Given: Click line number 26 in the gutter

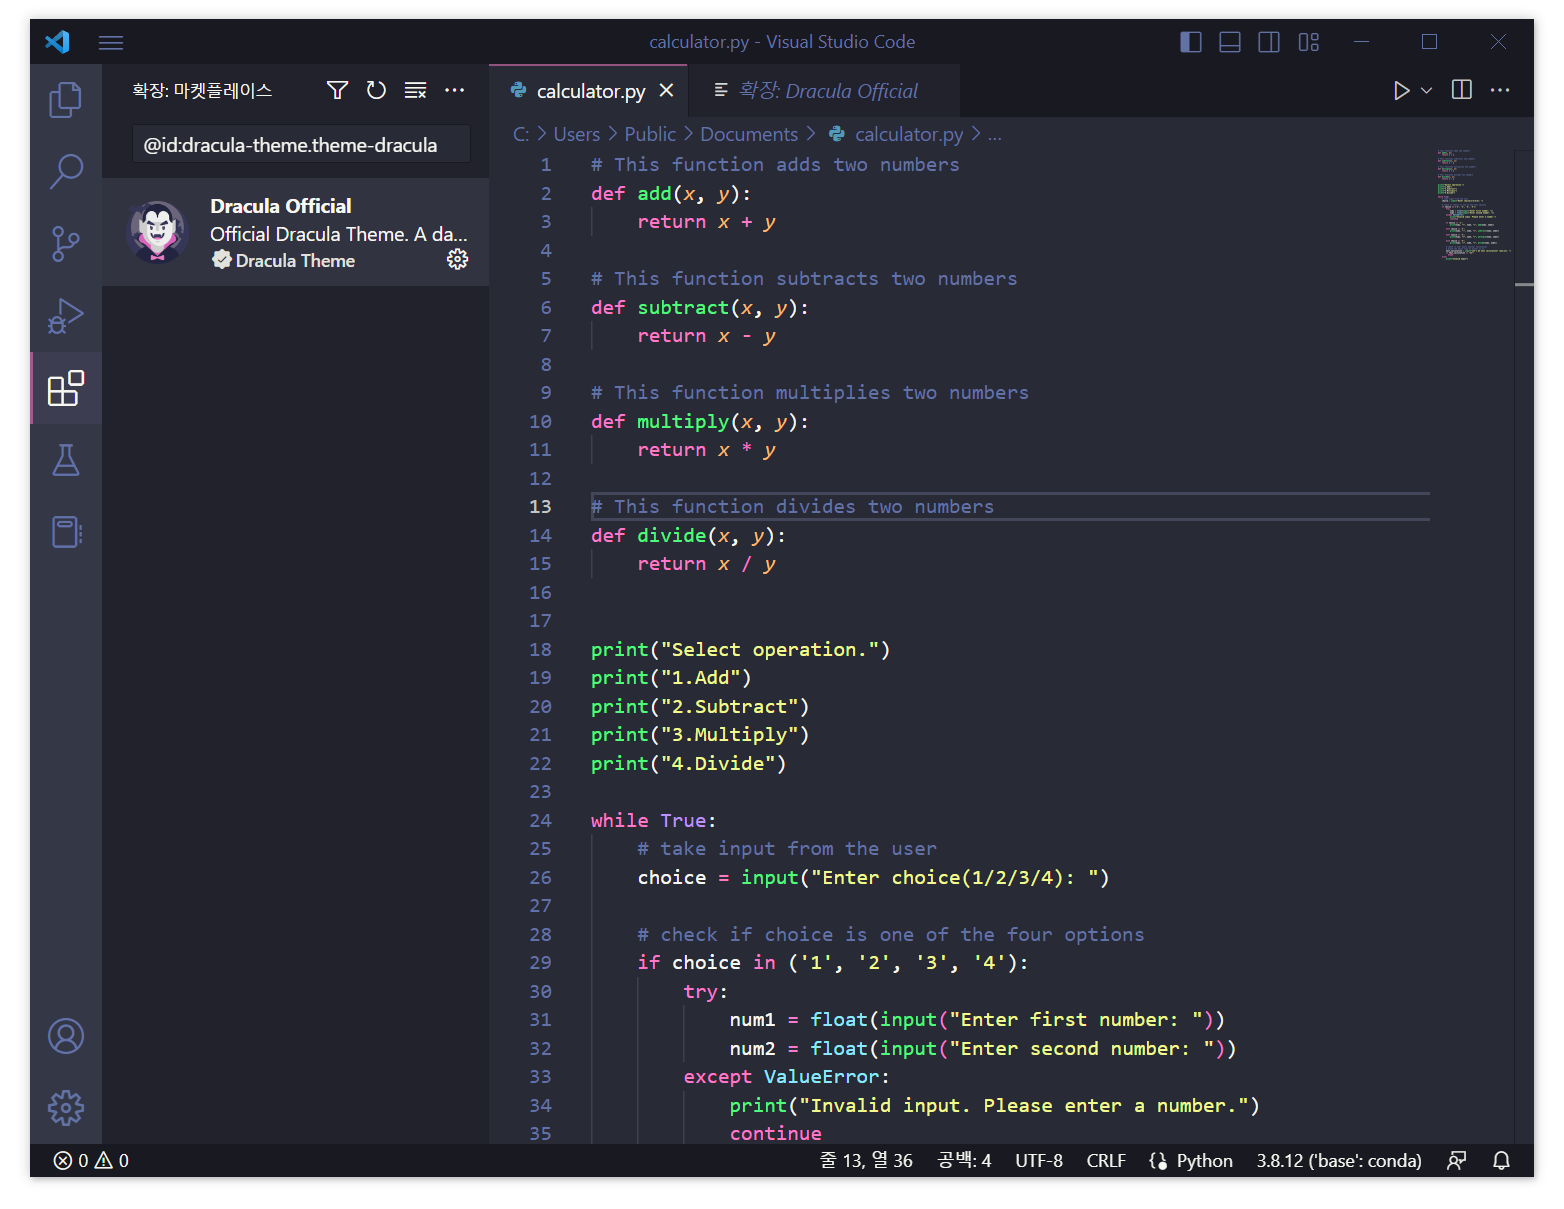Looking at the screenshot, I should tap(540, 878).
